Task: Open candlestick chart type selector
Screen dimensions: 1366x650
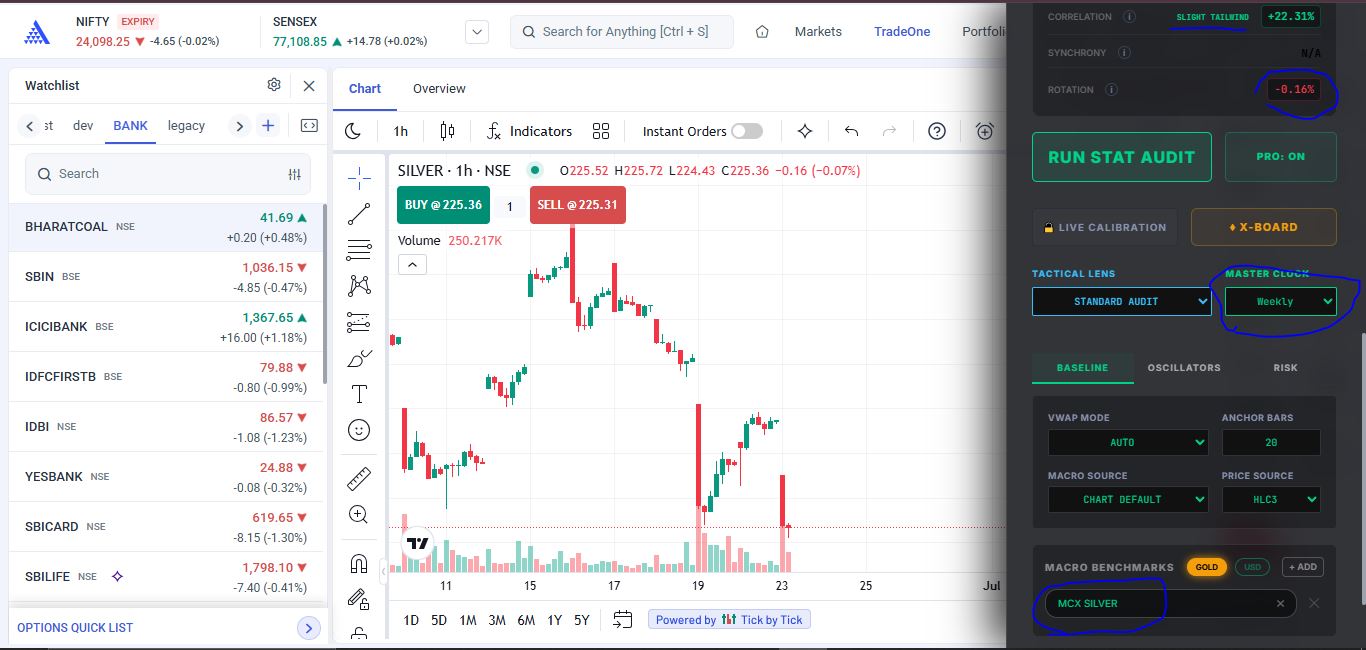Action: (x=447, y=131)
